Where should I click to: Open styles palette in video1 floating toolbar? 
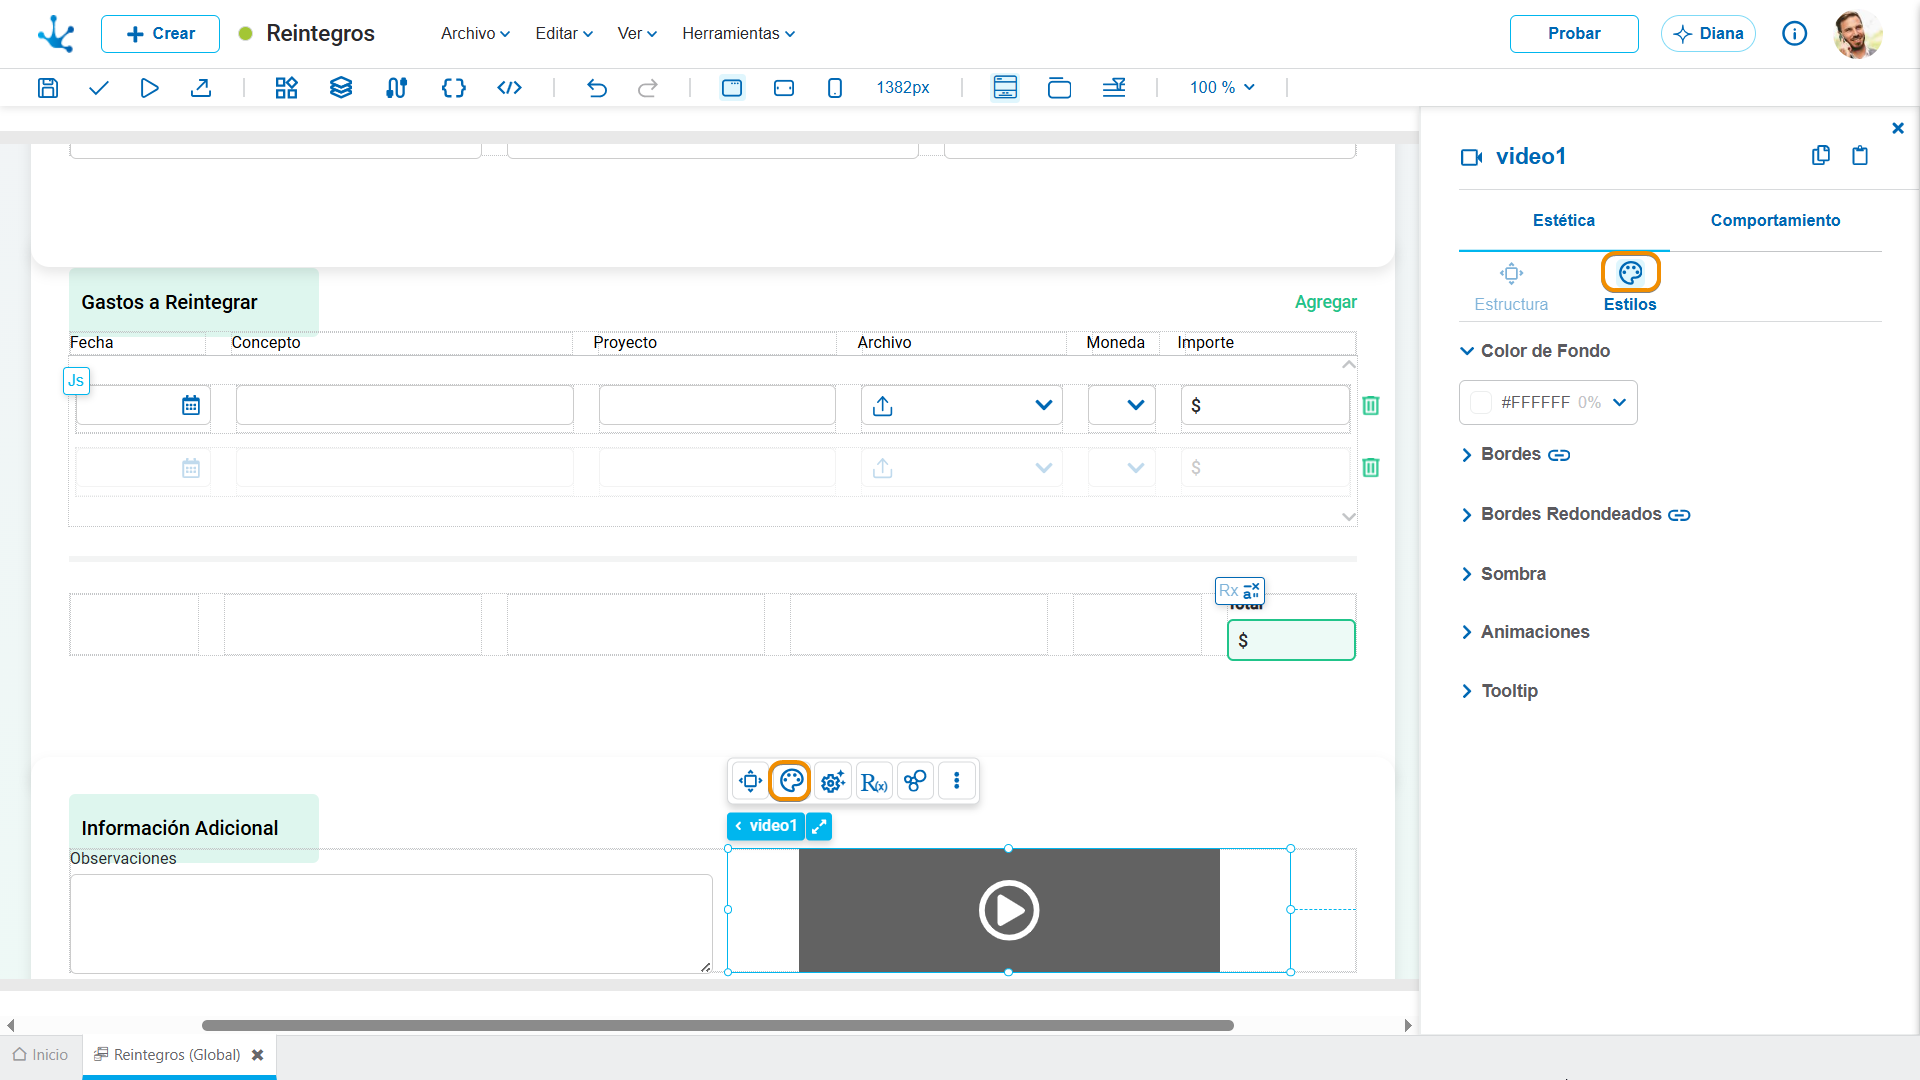pos(791,781)
